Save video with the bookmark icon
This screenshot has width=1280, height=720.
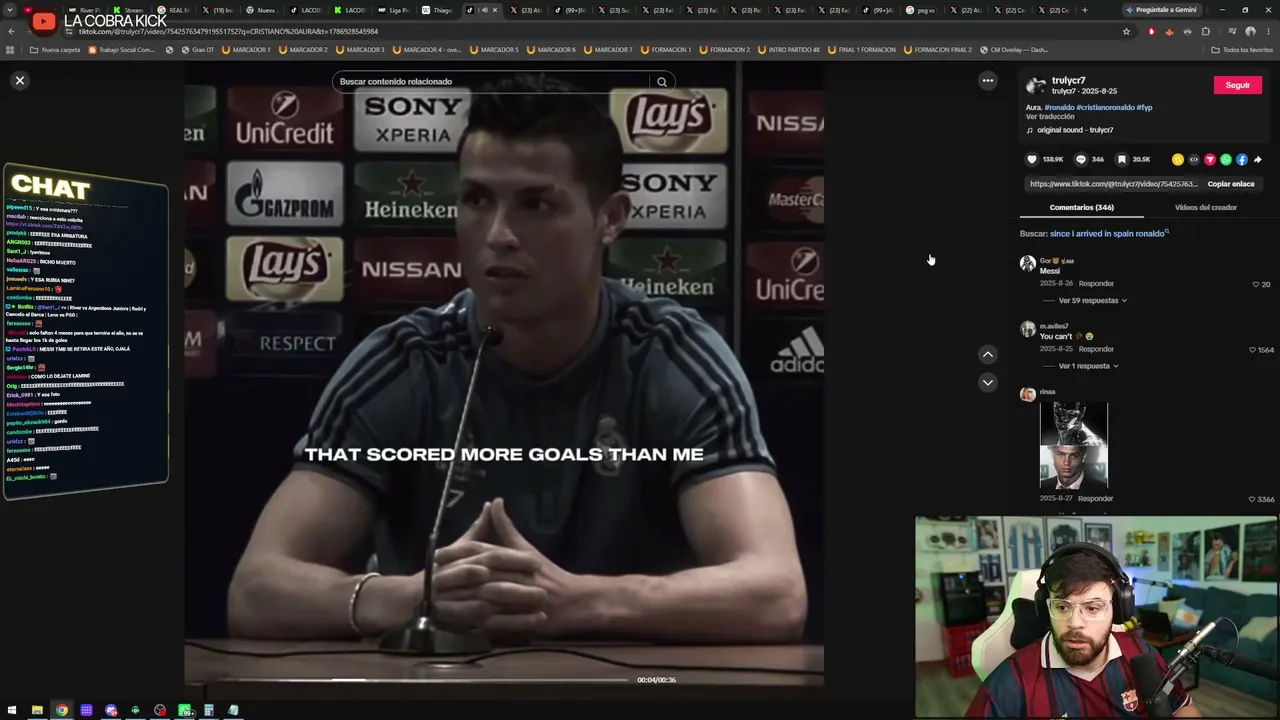point(1121,159)
